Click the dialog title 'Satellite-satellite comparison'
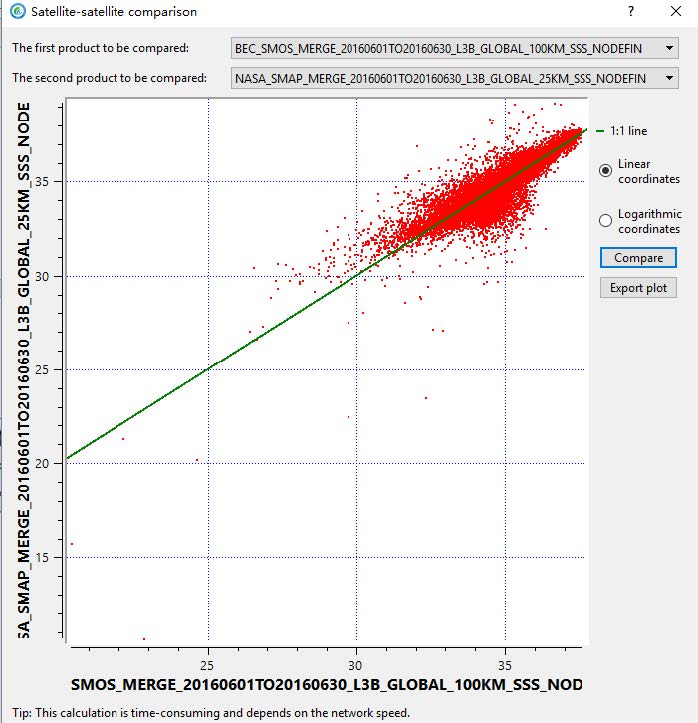Image resolution: width=698 pixels, height=723 pixels. click(114, 12)
